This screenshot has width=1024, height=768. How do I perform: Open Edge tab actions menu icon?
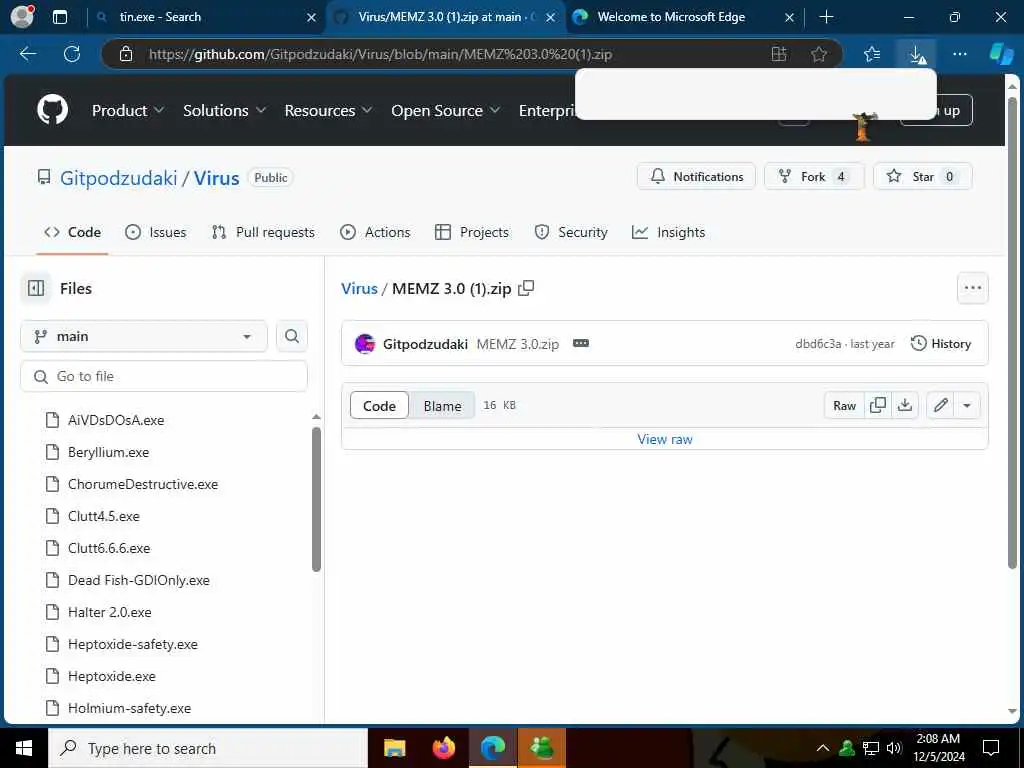[x=59, y=17]
